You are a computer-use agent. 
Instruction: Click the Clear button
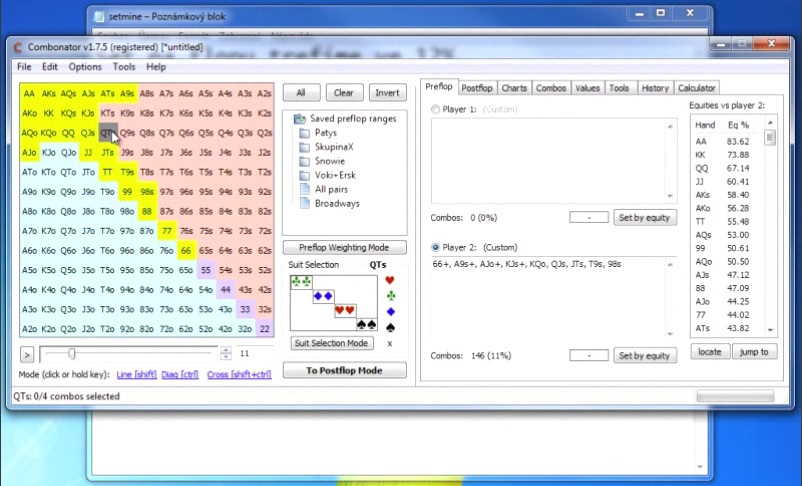pyautogui.click(x=344, y=93)
